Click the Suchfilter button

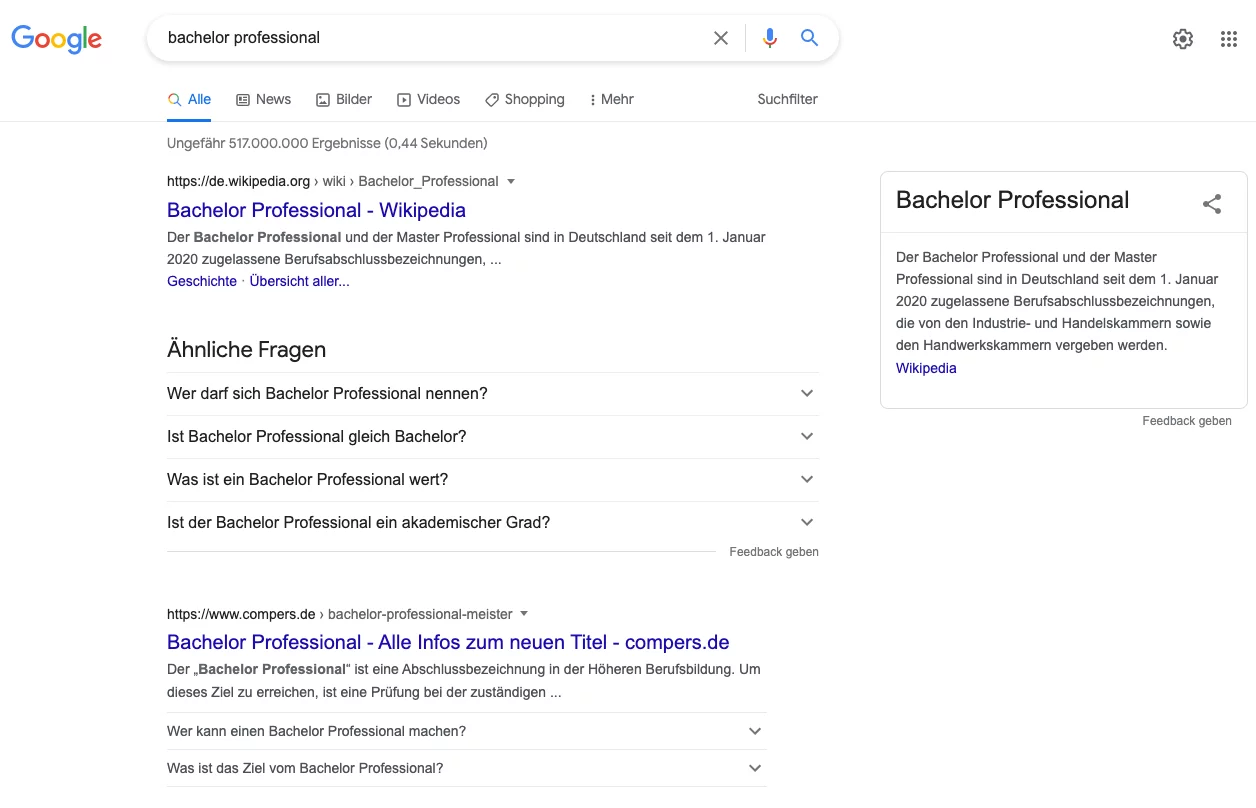(x=788, y=99)
